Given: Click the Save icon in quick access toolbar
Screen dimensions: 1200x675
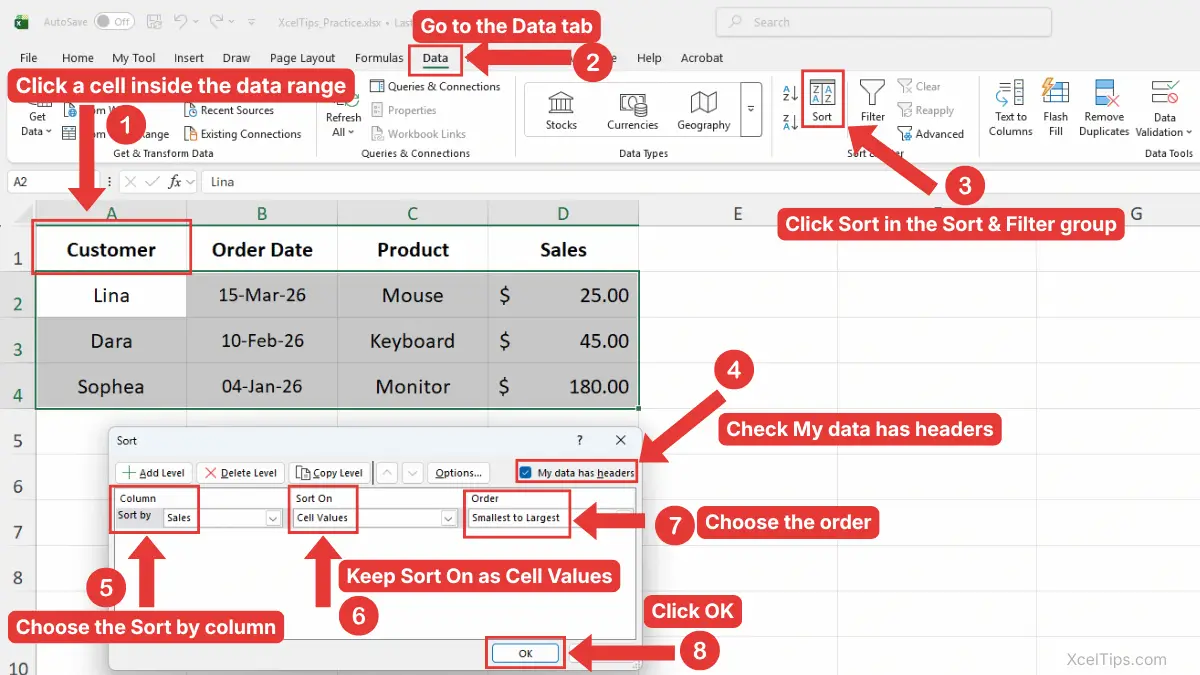Looking at the screenshot, I should point(152,21).
